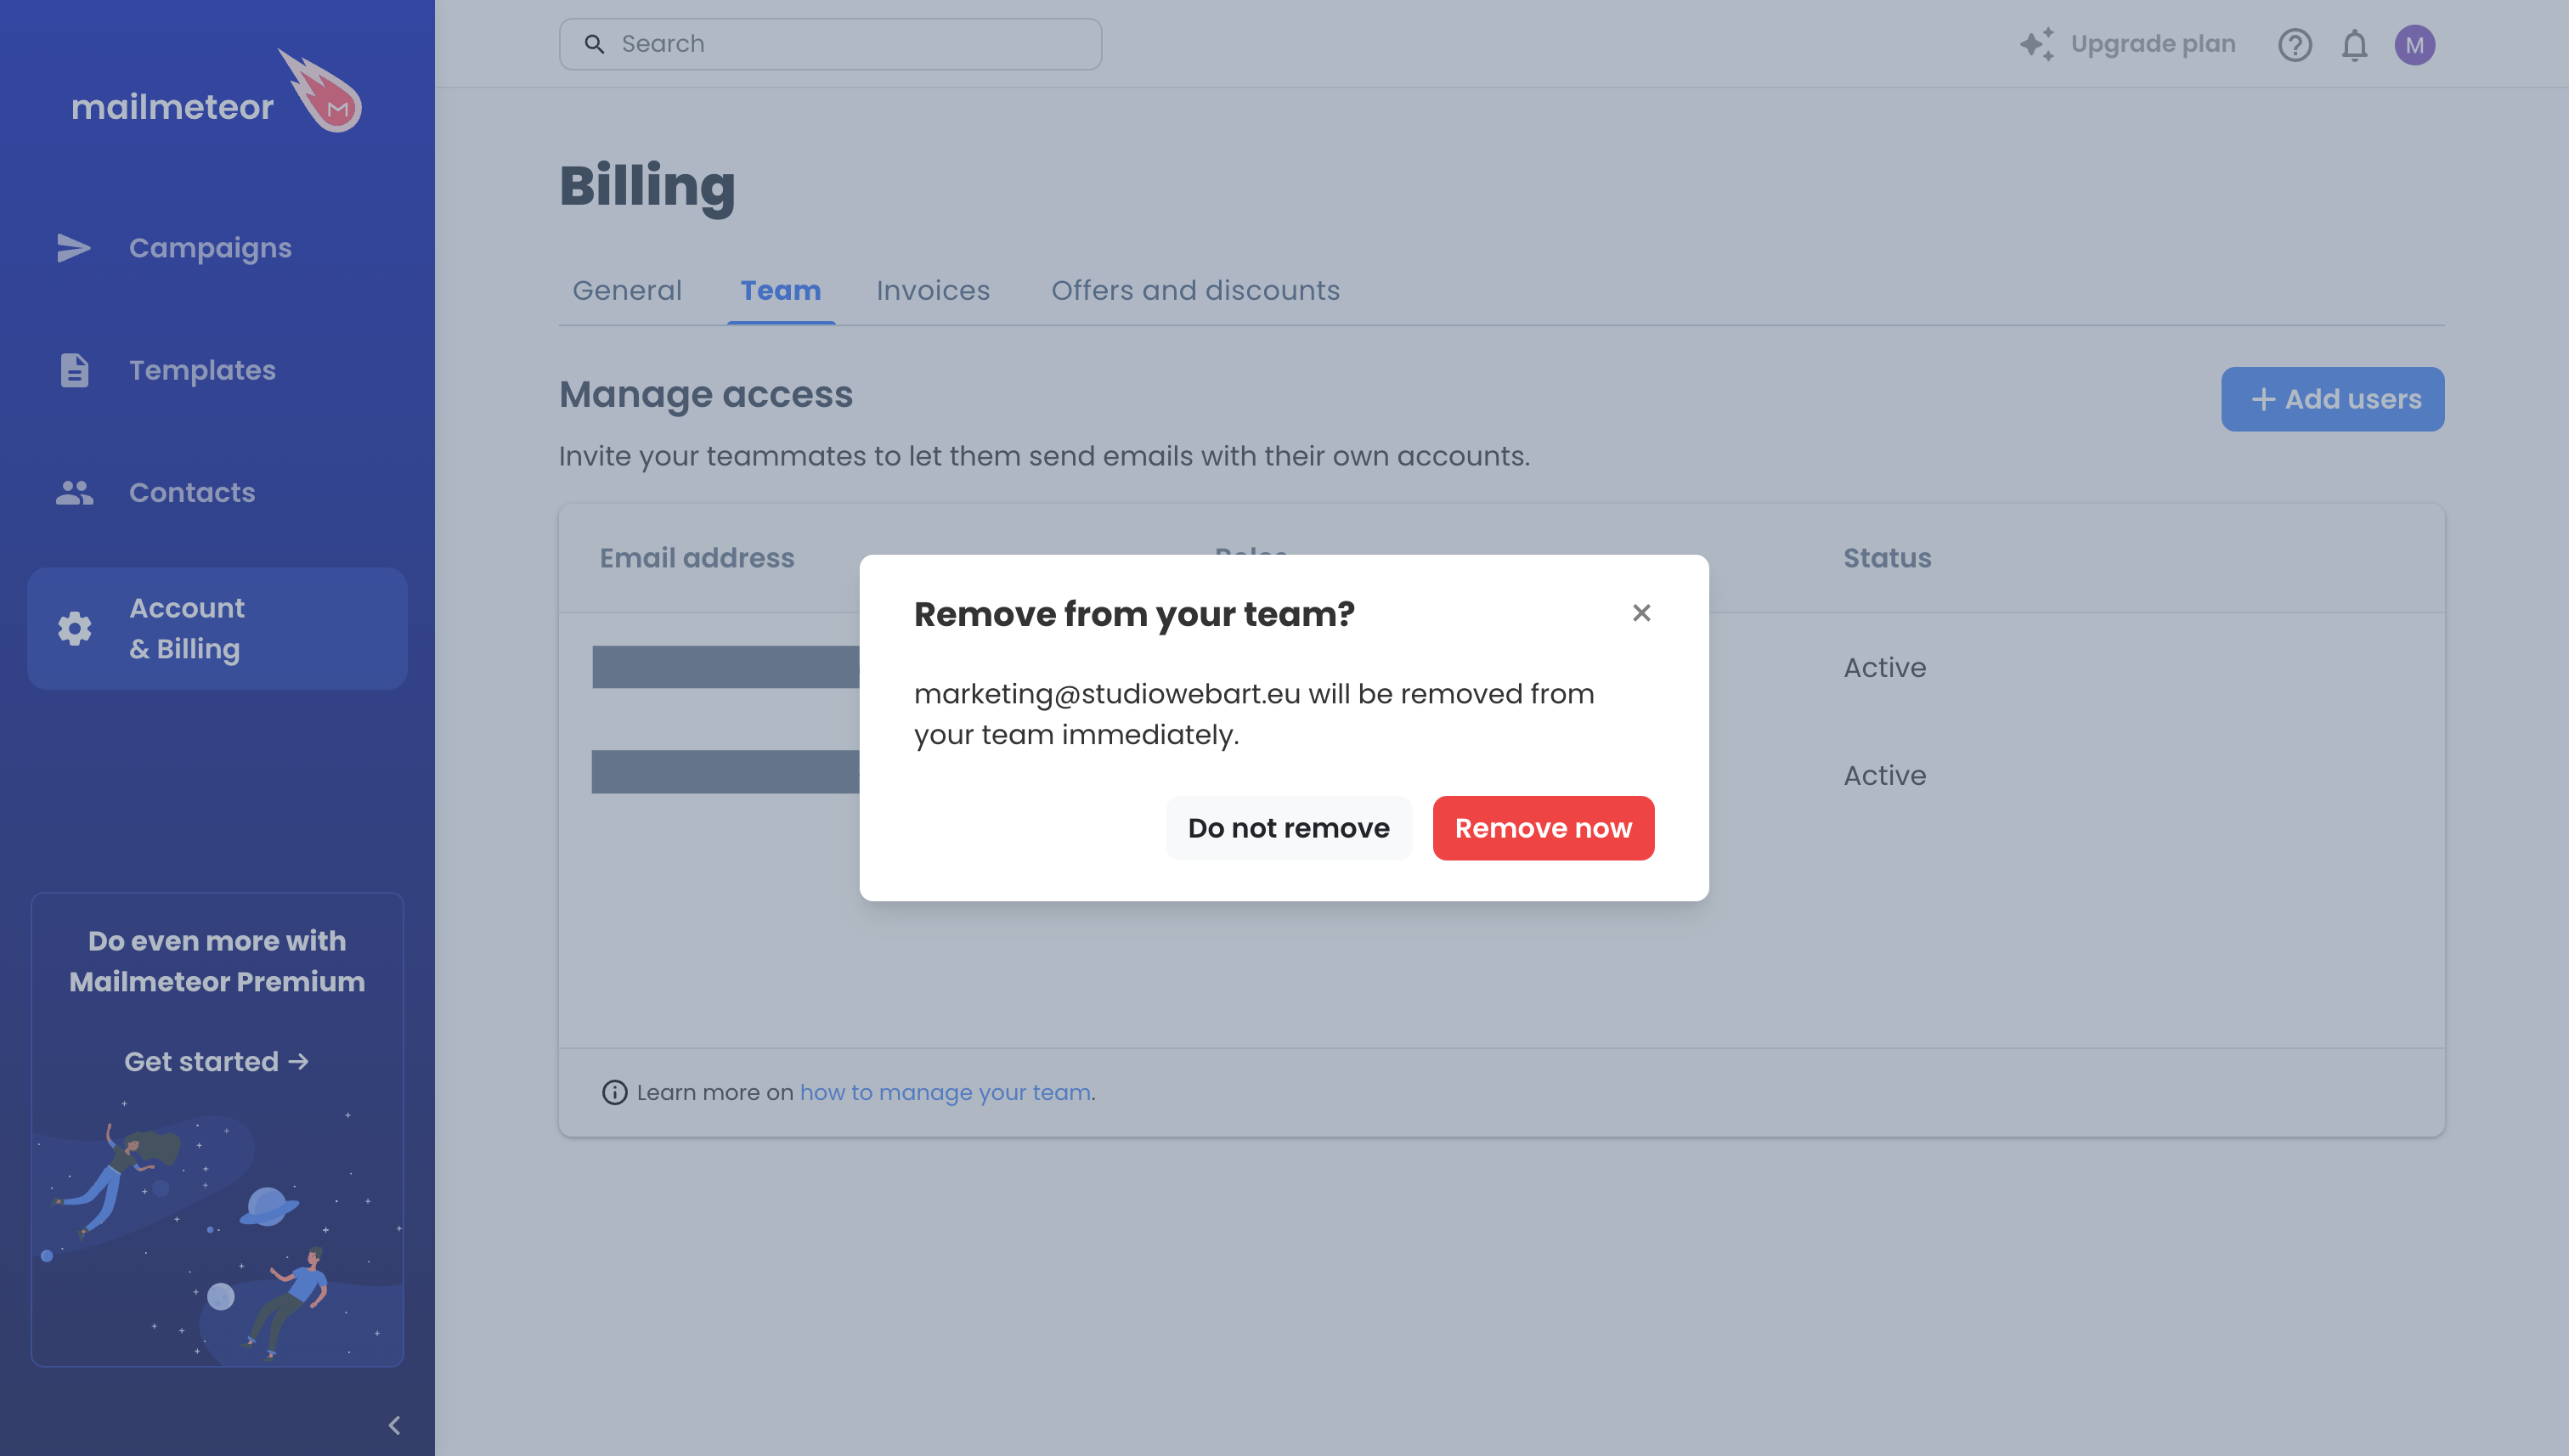Switch to the General tab

tap(627, 290)
